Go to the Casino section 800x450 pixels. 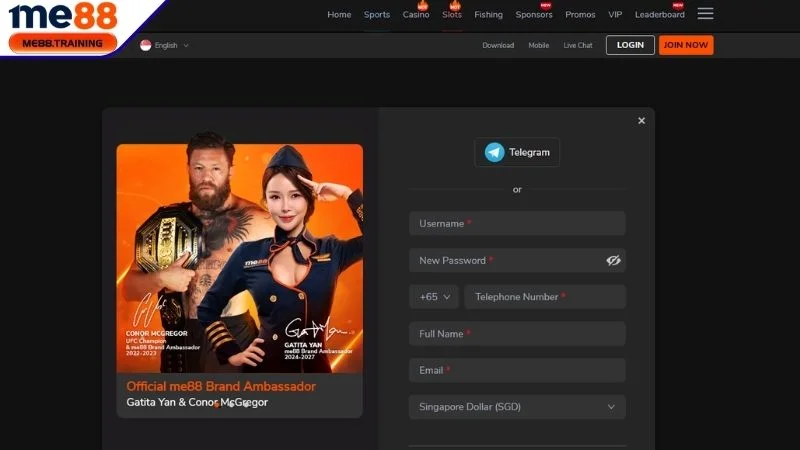pos(416,15)
